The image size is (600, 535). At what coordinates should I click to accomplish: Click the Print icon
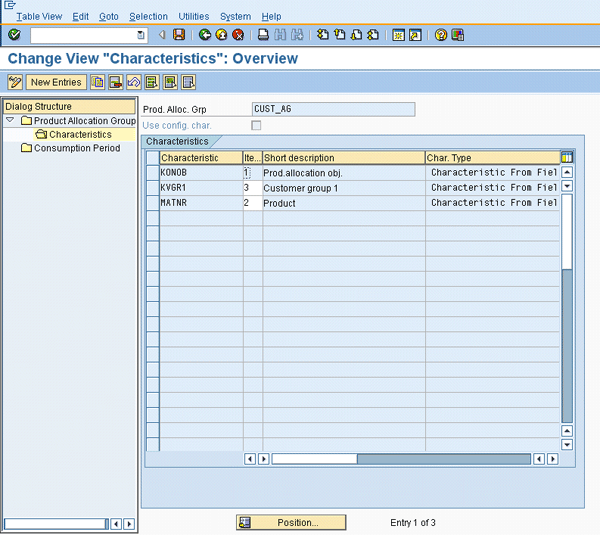263,35
